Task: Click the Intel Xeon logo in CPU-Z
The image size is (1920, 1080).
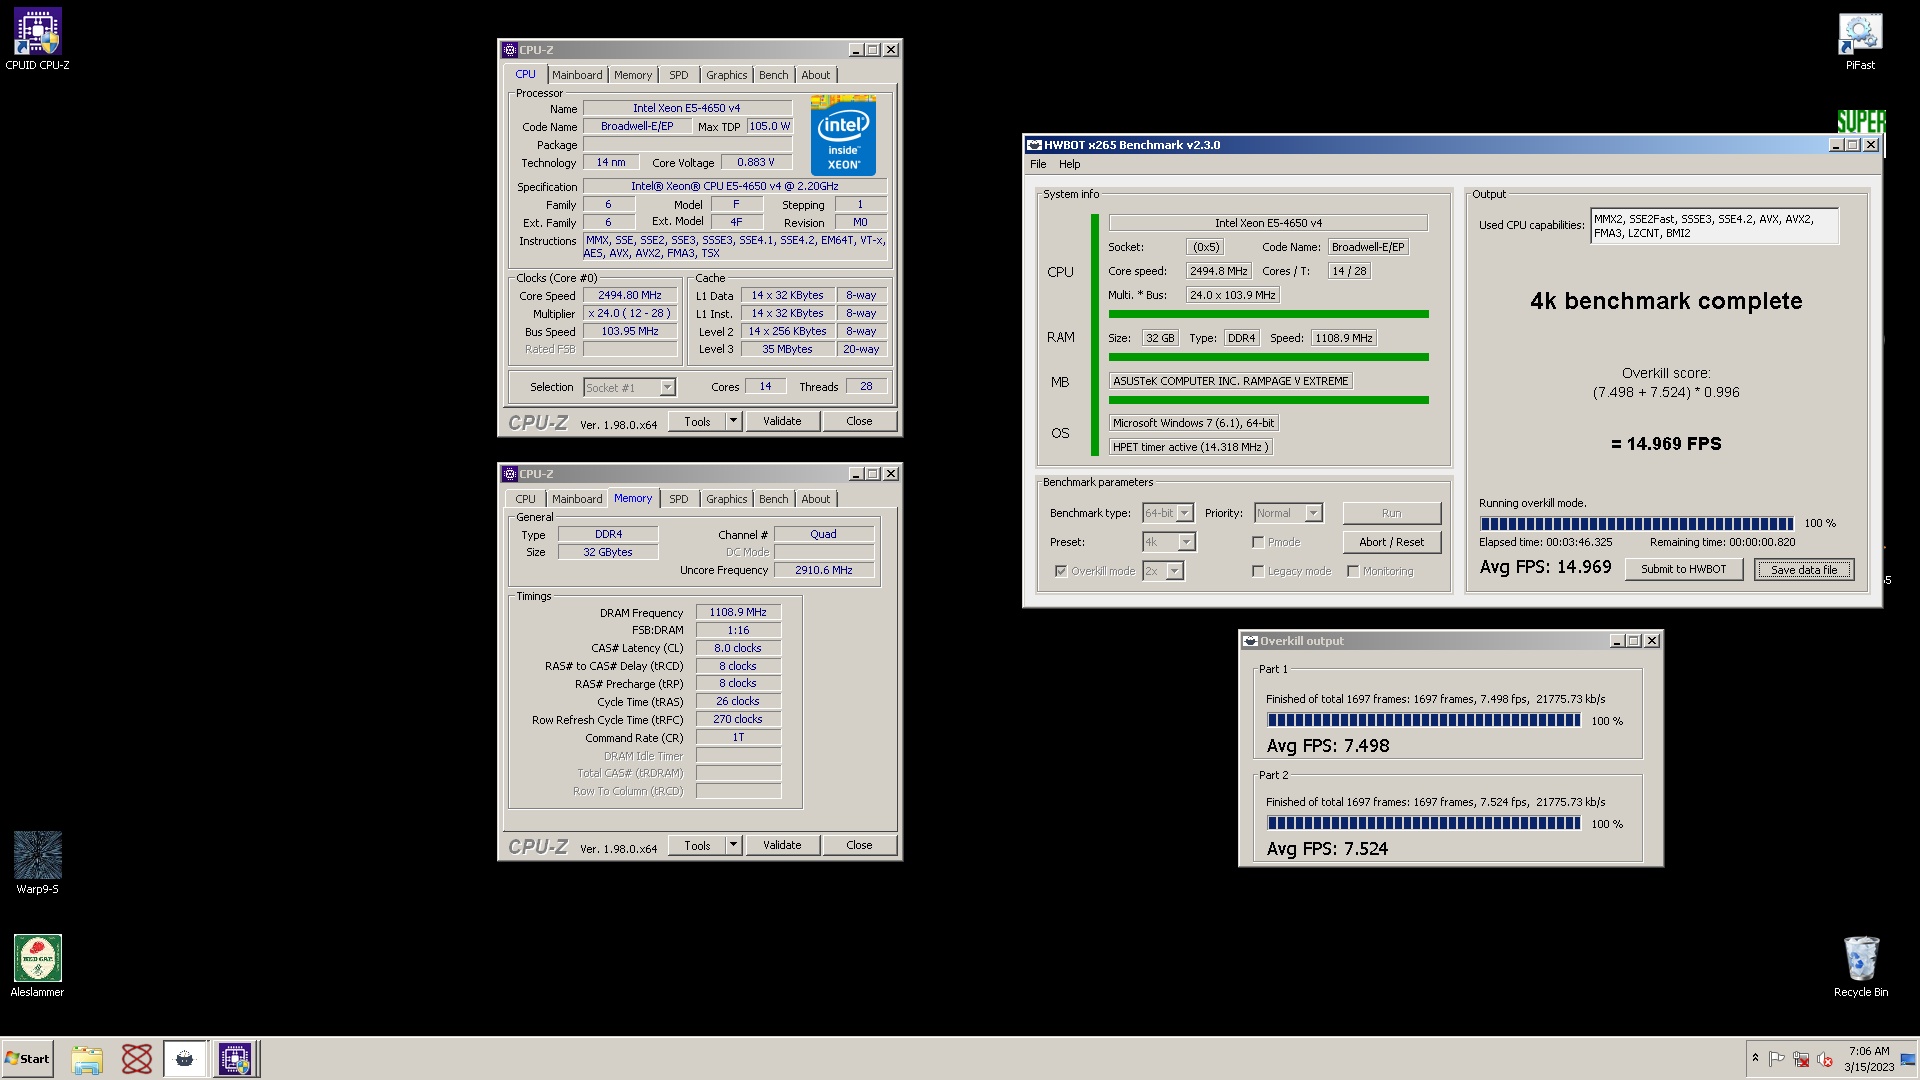Action: coord(843,136)
